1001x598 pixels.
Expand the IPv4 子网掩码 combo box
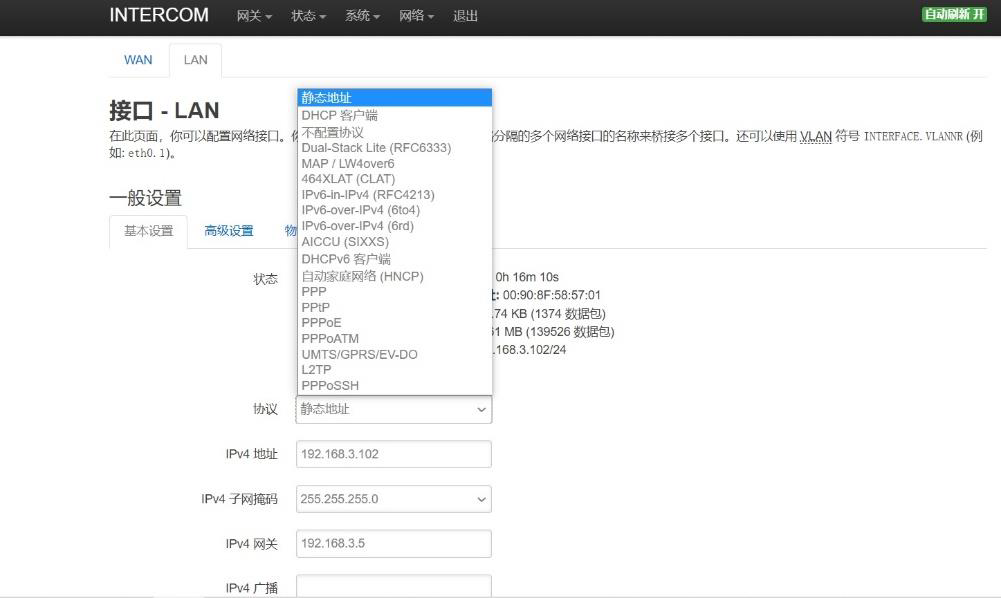point(393,498)
